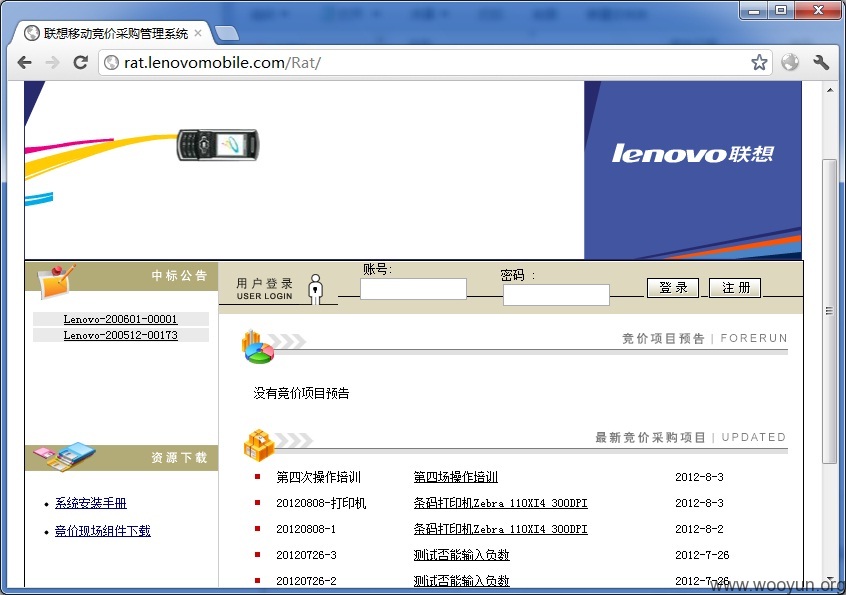Click the 中标公告 section header
This screenshot has width=846, height=595.
point(121,276)
